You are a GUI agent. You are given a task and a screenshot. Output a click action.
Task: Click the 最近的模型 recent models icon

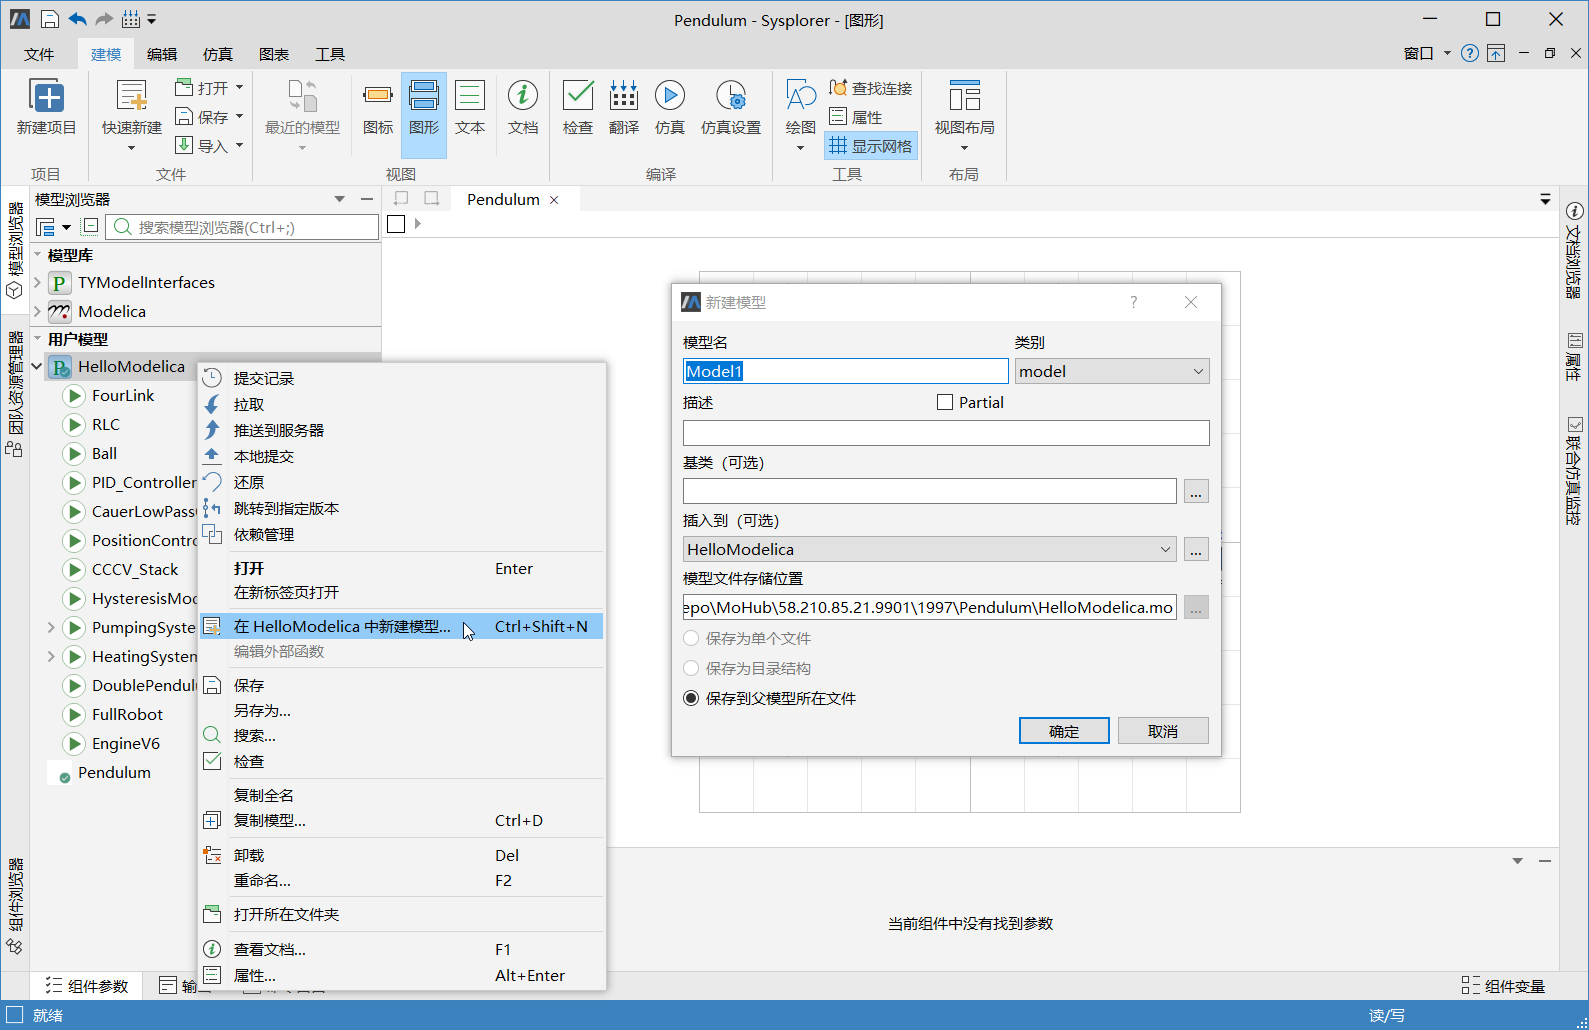pos(302,107)
